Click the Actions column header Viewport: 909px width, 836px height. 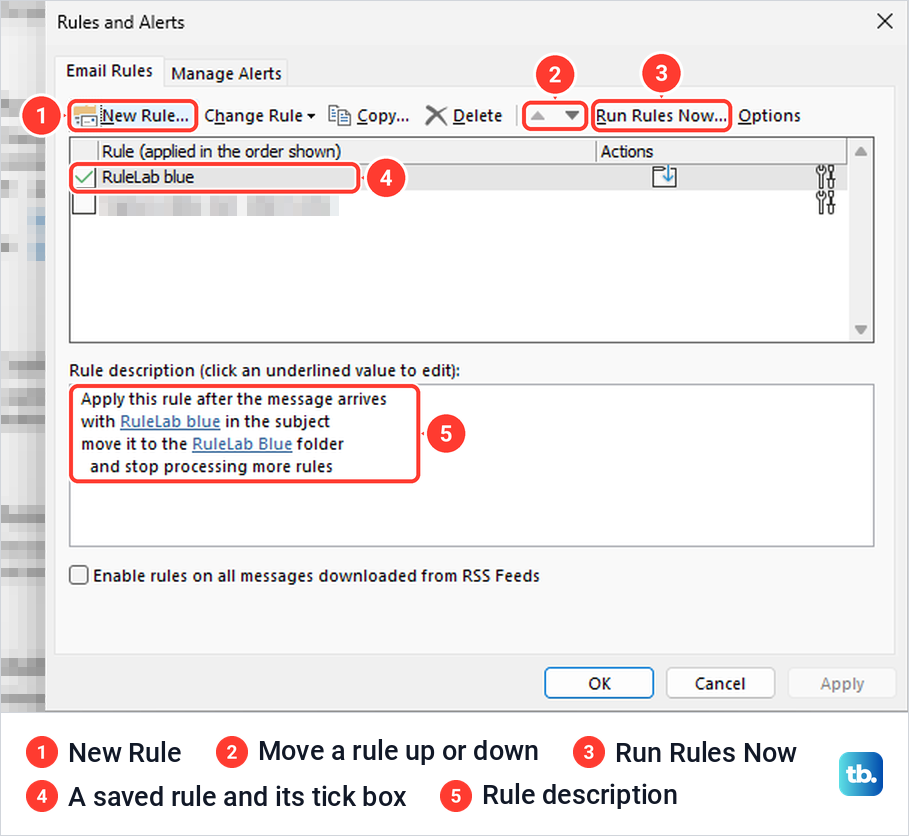click(721, 151)
